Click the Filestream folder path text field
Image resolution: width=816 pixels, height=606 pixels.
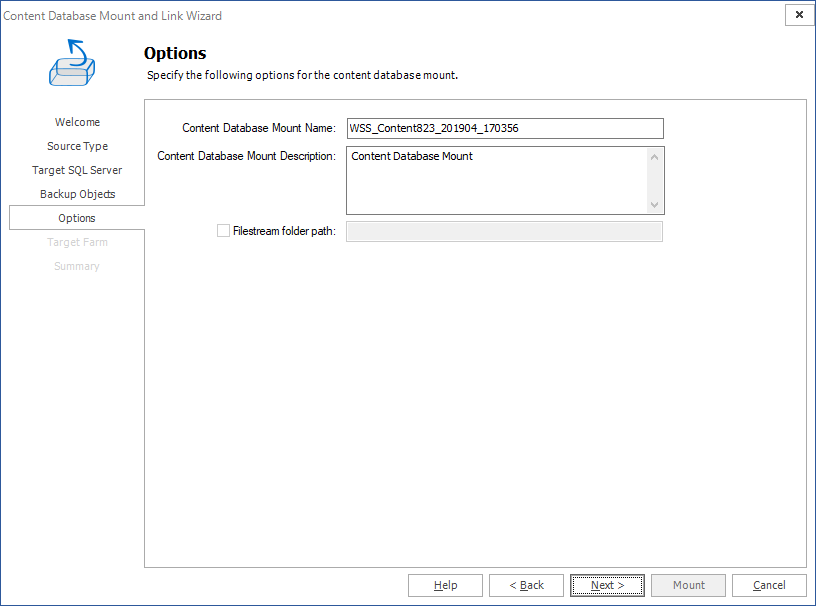504,232
